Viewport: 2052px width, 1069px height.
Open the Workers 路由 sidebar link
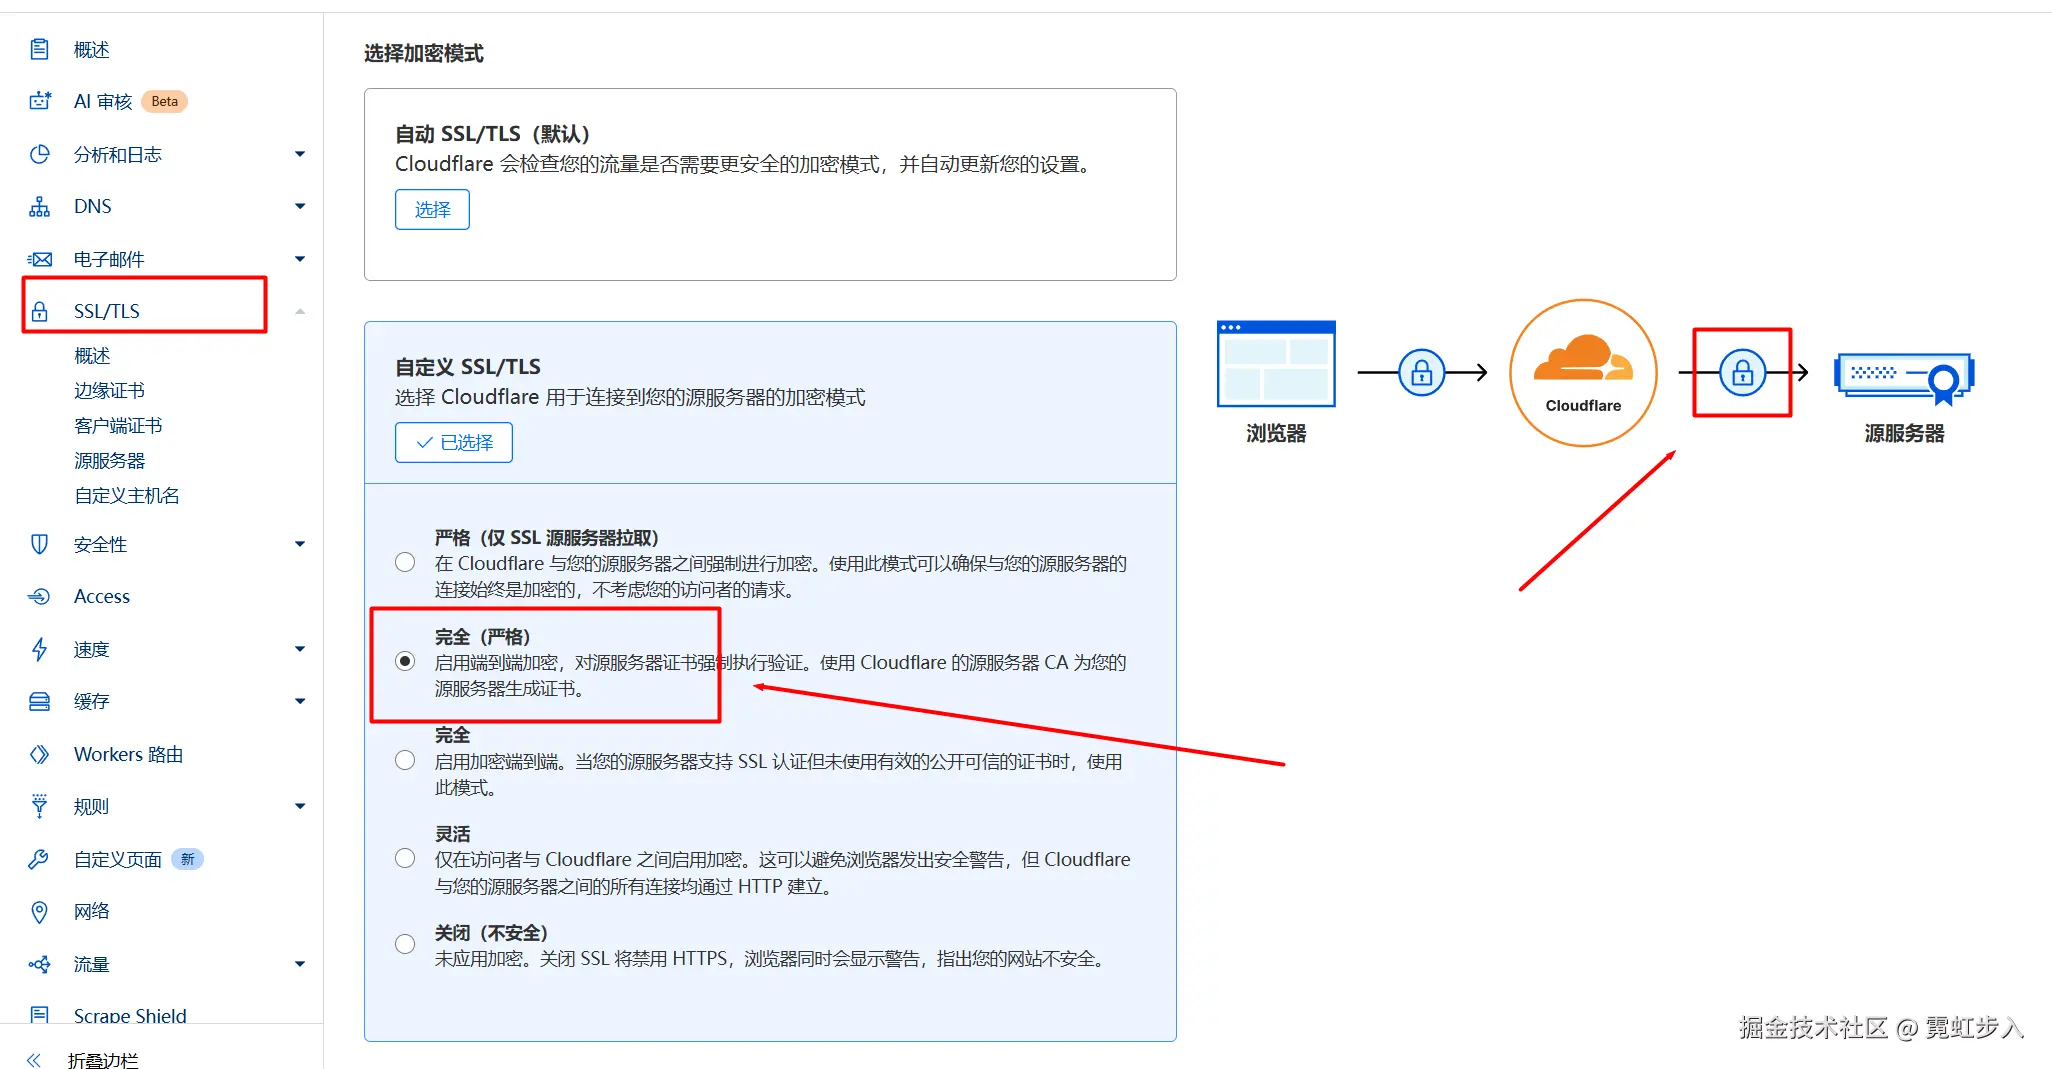pyautogui.click(x=129, y=754)
